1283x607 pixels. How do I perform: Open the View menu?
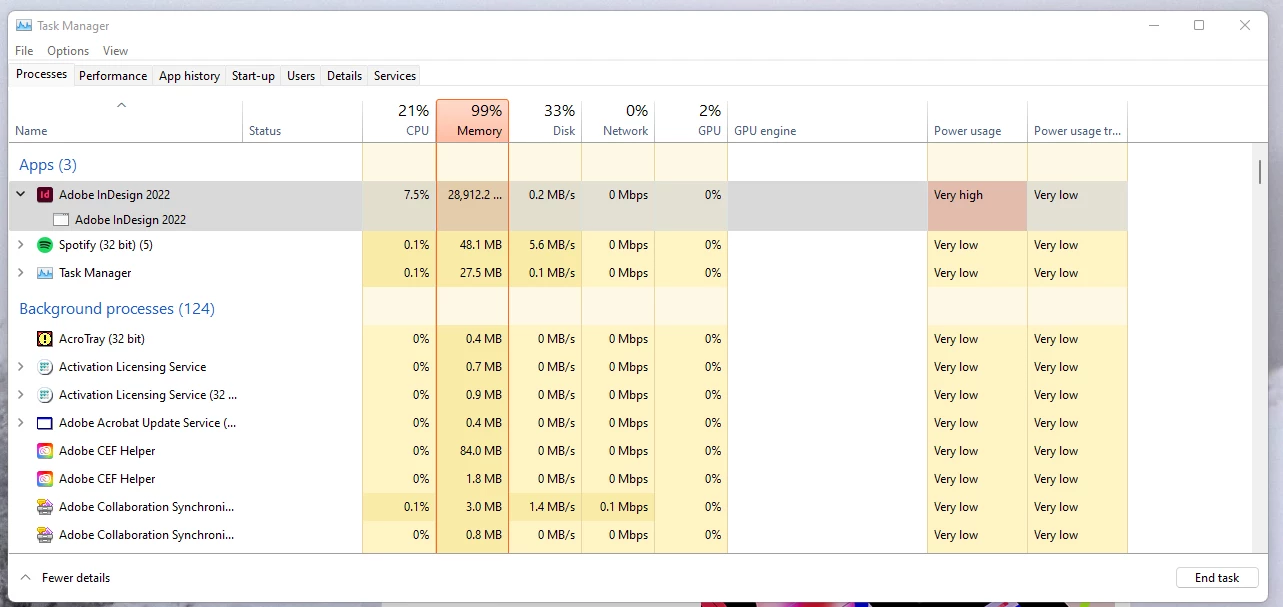tap(115, 51)
